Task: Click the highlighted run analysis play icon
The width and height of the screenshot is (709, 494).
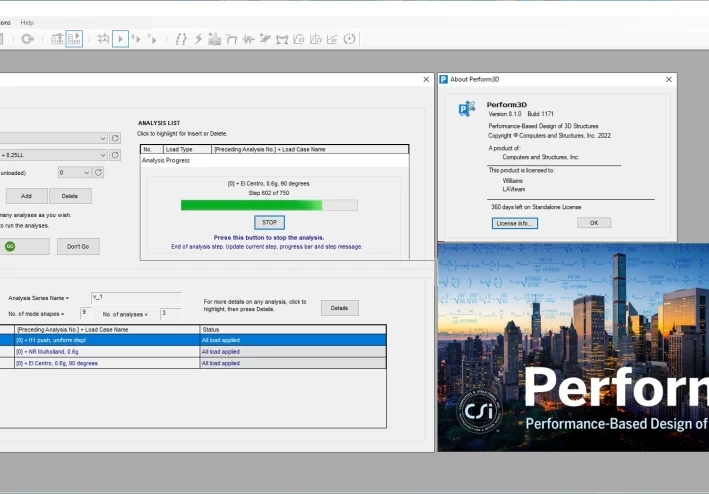Action: [x=120, y=39]
